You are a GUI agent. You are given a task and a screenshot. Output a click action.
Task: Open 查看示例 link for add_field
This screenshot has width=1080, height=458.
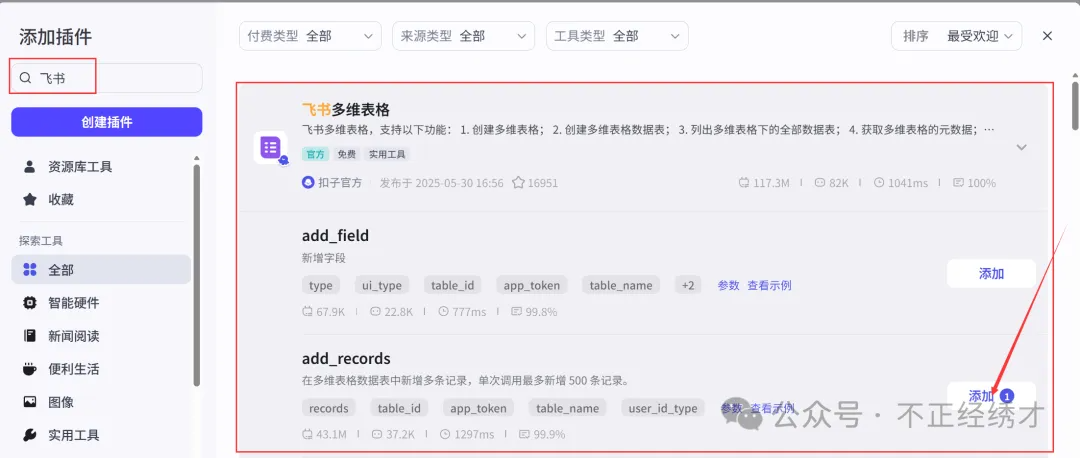coord(769,285)
